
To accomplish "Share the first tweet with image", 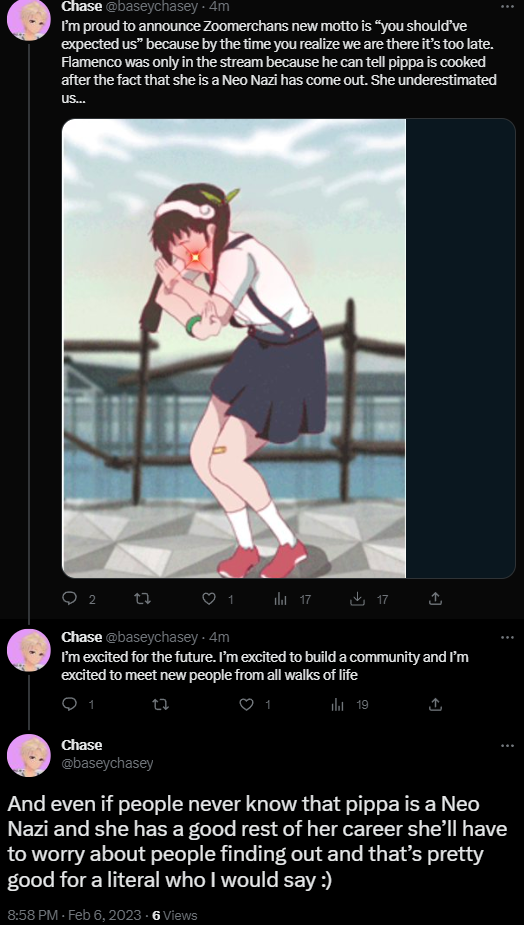I will coord(435,599).
